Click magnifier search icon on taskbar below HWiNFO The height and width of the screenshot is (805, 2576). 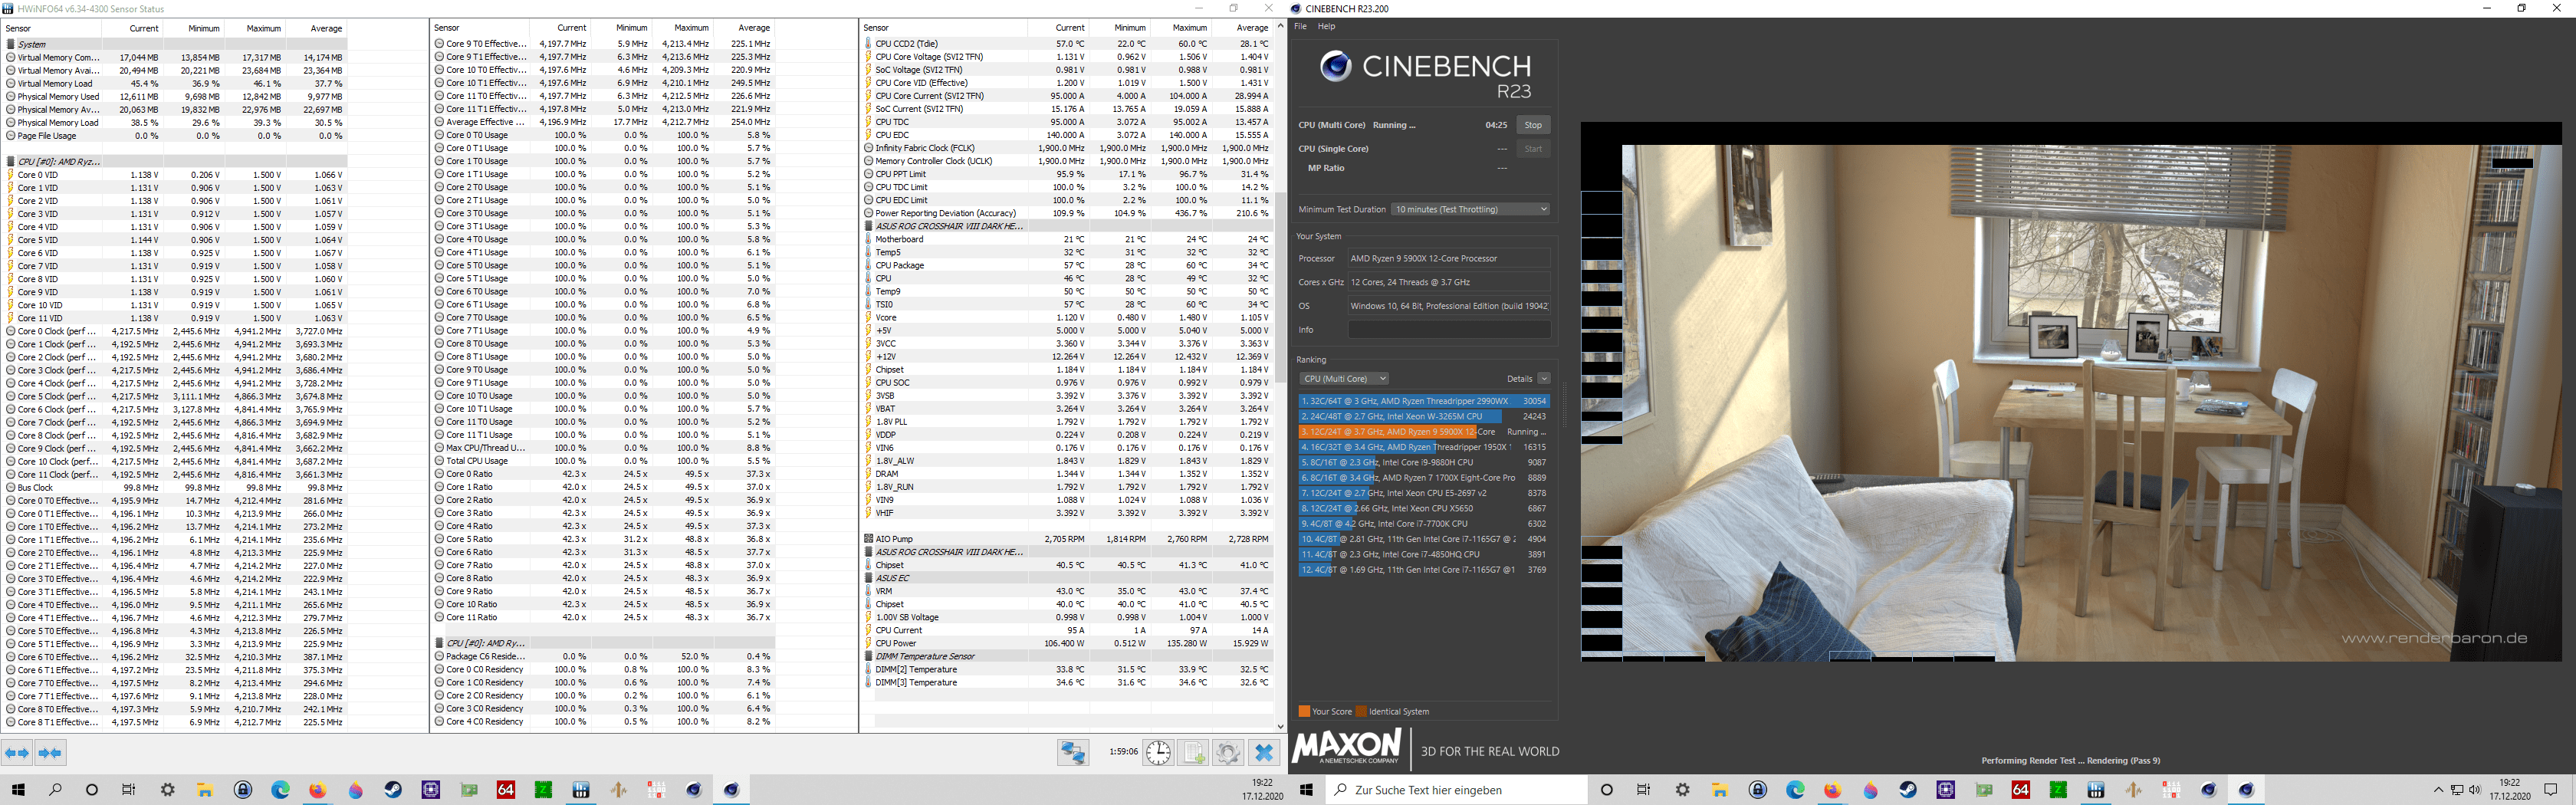(55, 790)
